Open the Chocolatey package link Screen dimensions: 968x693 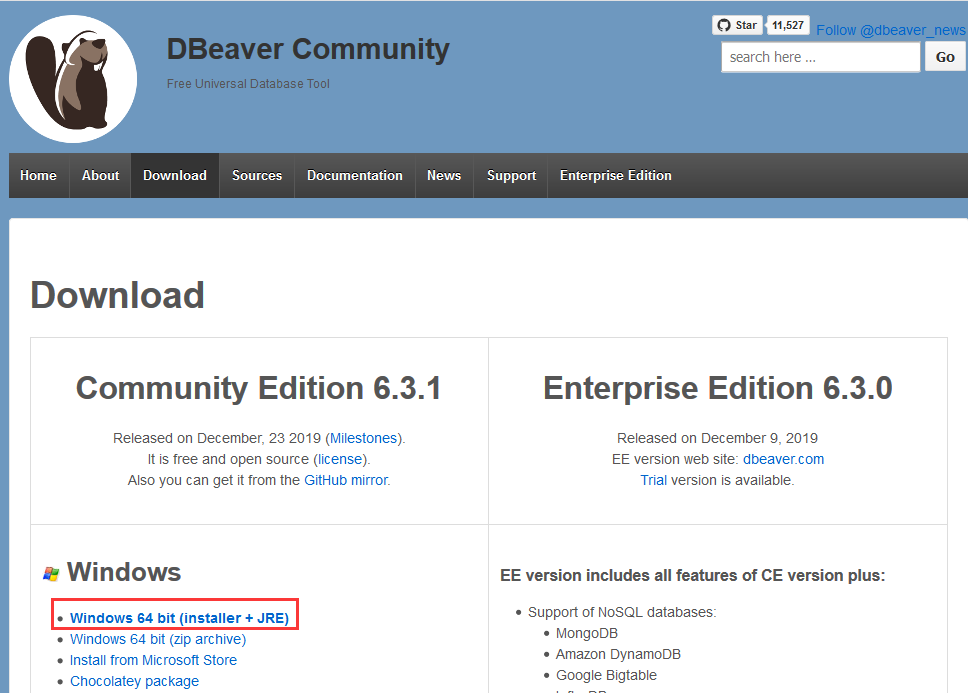134,680
